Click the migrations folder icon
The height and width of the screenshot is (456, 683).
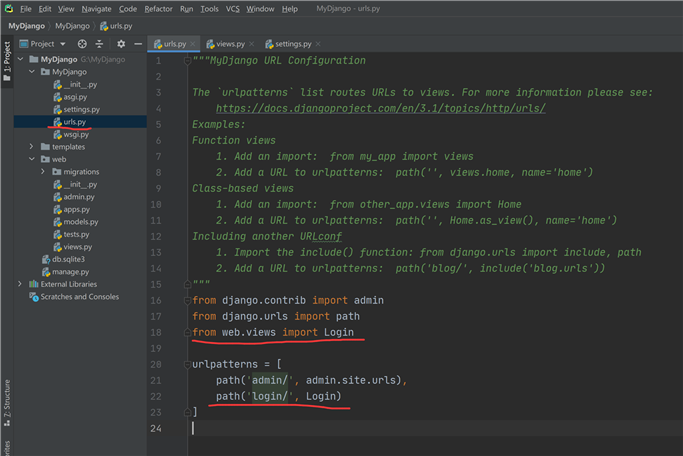(x=57, y=172)
